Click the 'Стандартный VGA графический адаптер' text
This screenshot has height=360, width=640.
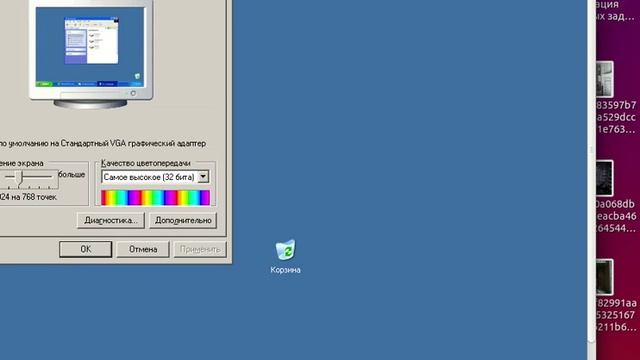[133, 143]
